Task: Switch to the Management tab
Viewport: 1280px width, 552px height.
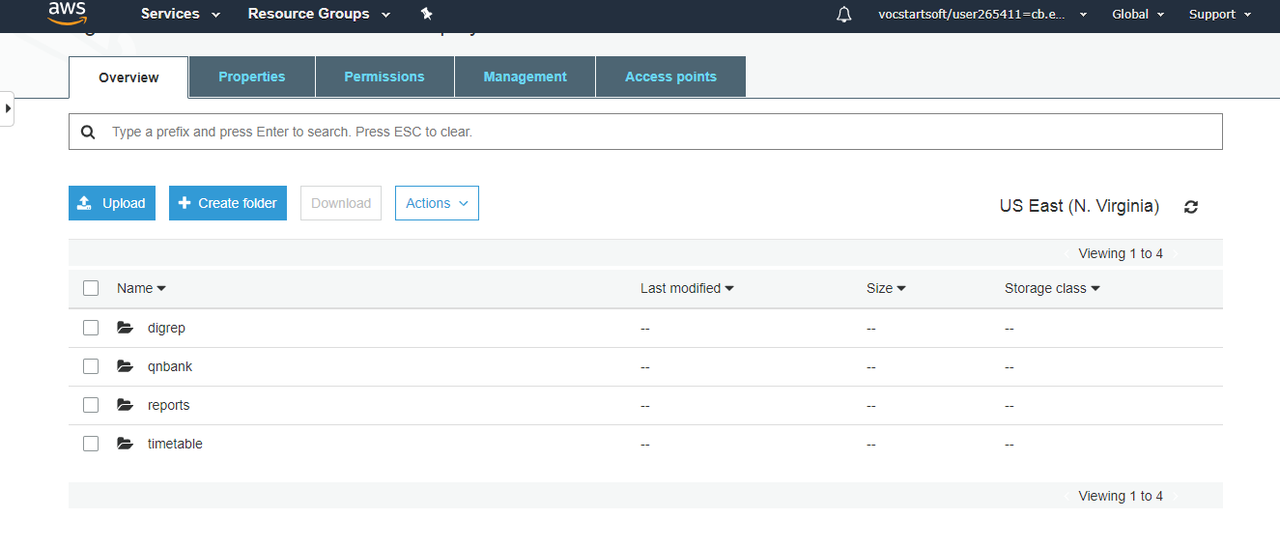Action: click(x=525, y=77)
